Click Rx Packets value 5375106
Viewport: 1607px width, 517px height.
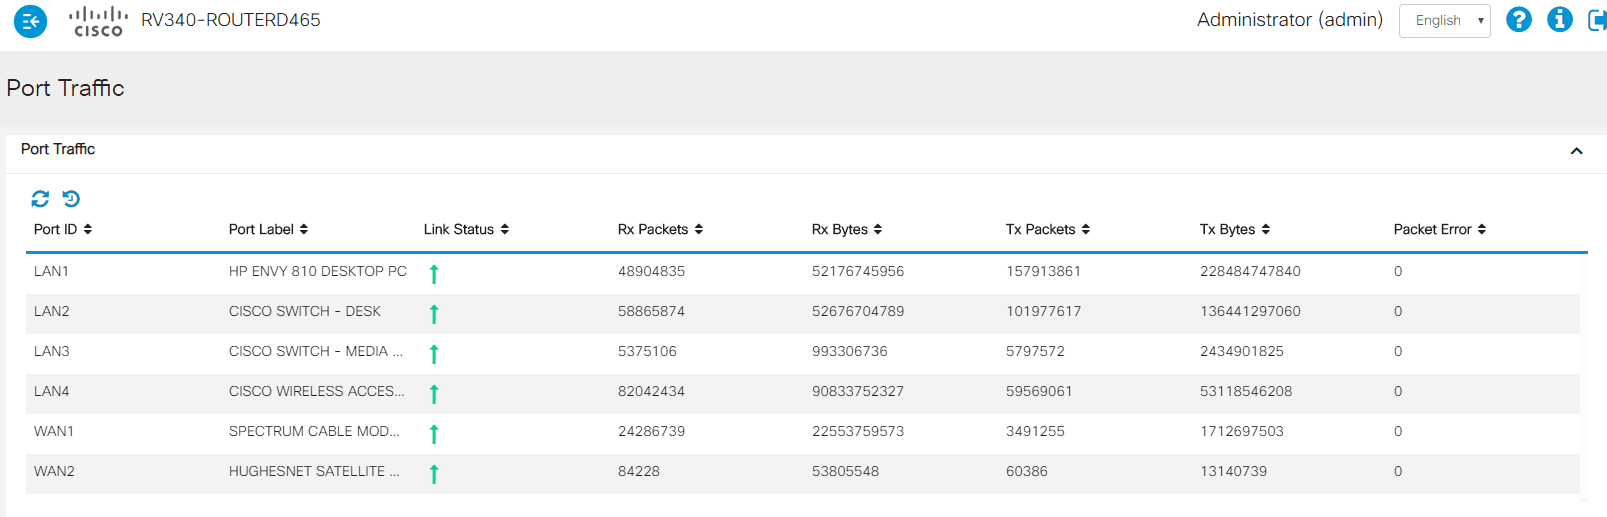tap(647, 351)
